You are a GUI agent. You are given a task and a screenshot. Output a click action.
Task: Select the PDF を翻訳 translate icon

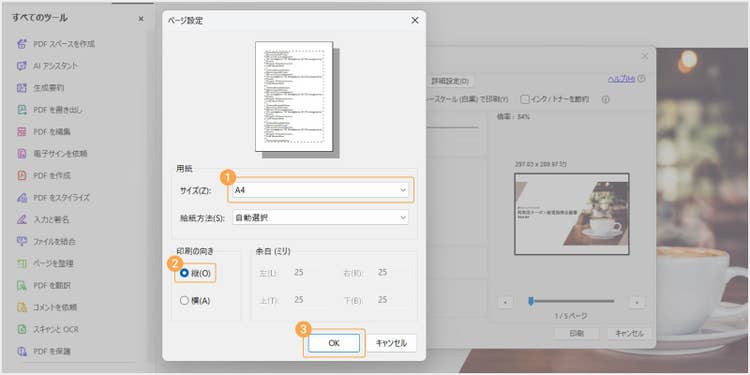(x=22, y=286)
